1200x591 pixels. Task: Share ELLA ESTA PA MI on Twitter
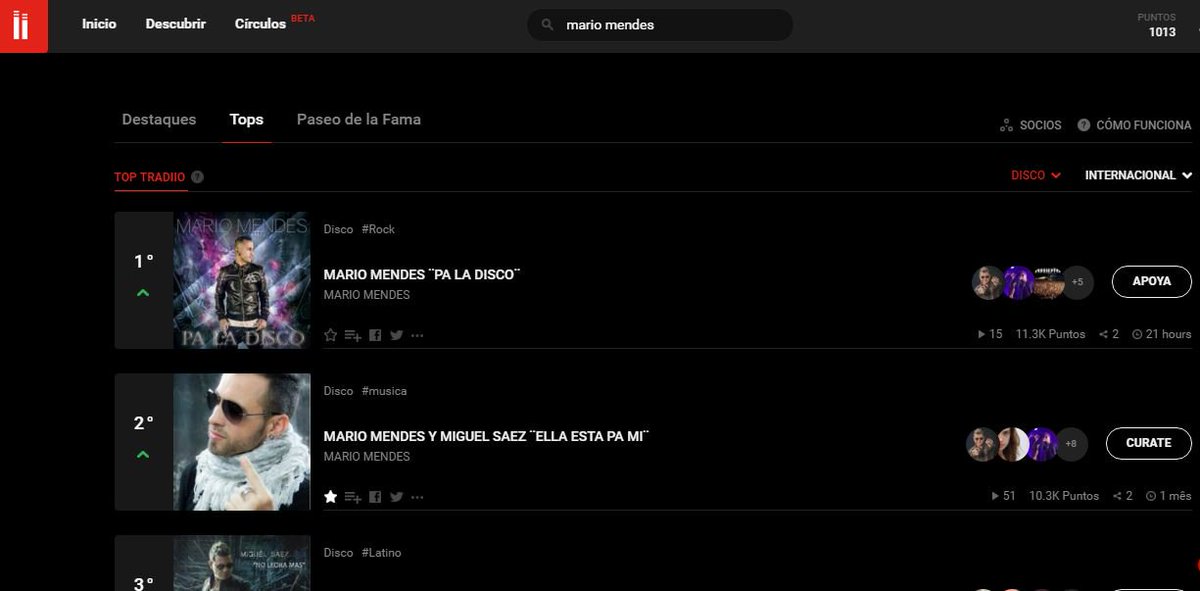coord(396,497)
